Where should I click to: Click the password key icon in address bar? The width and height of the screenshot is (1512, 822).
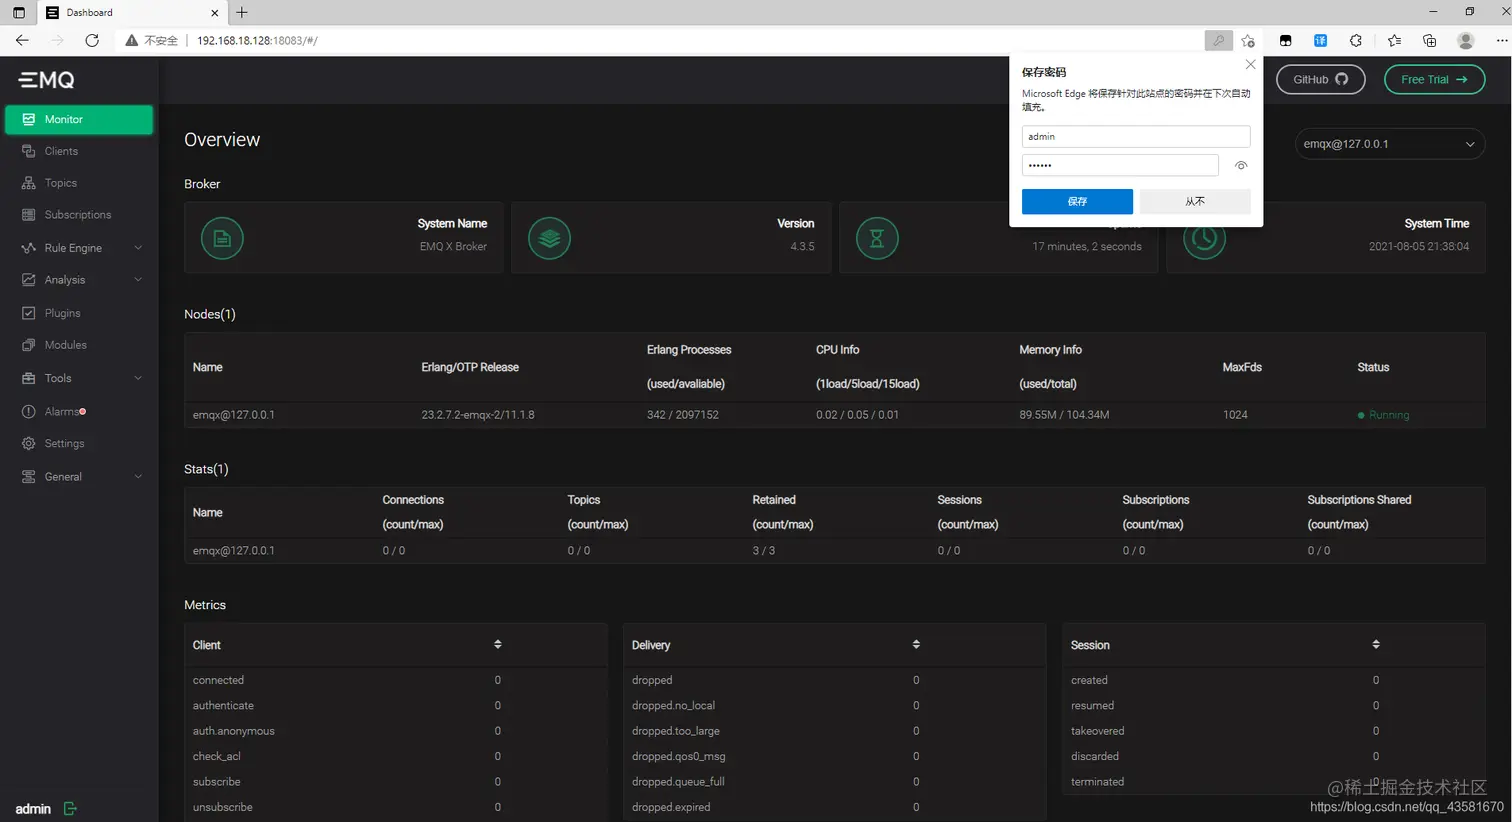coord(1218,40)
